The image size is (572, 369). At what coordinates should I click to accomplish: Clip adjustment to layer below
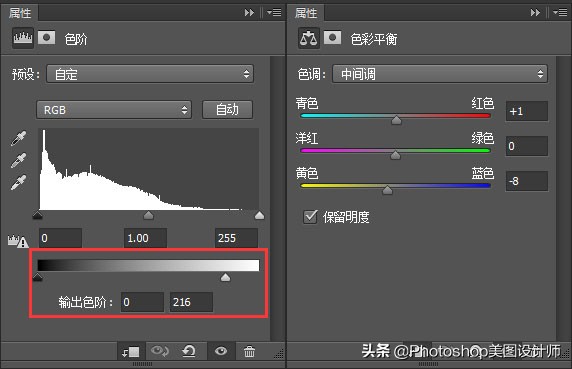[131, 352]
